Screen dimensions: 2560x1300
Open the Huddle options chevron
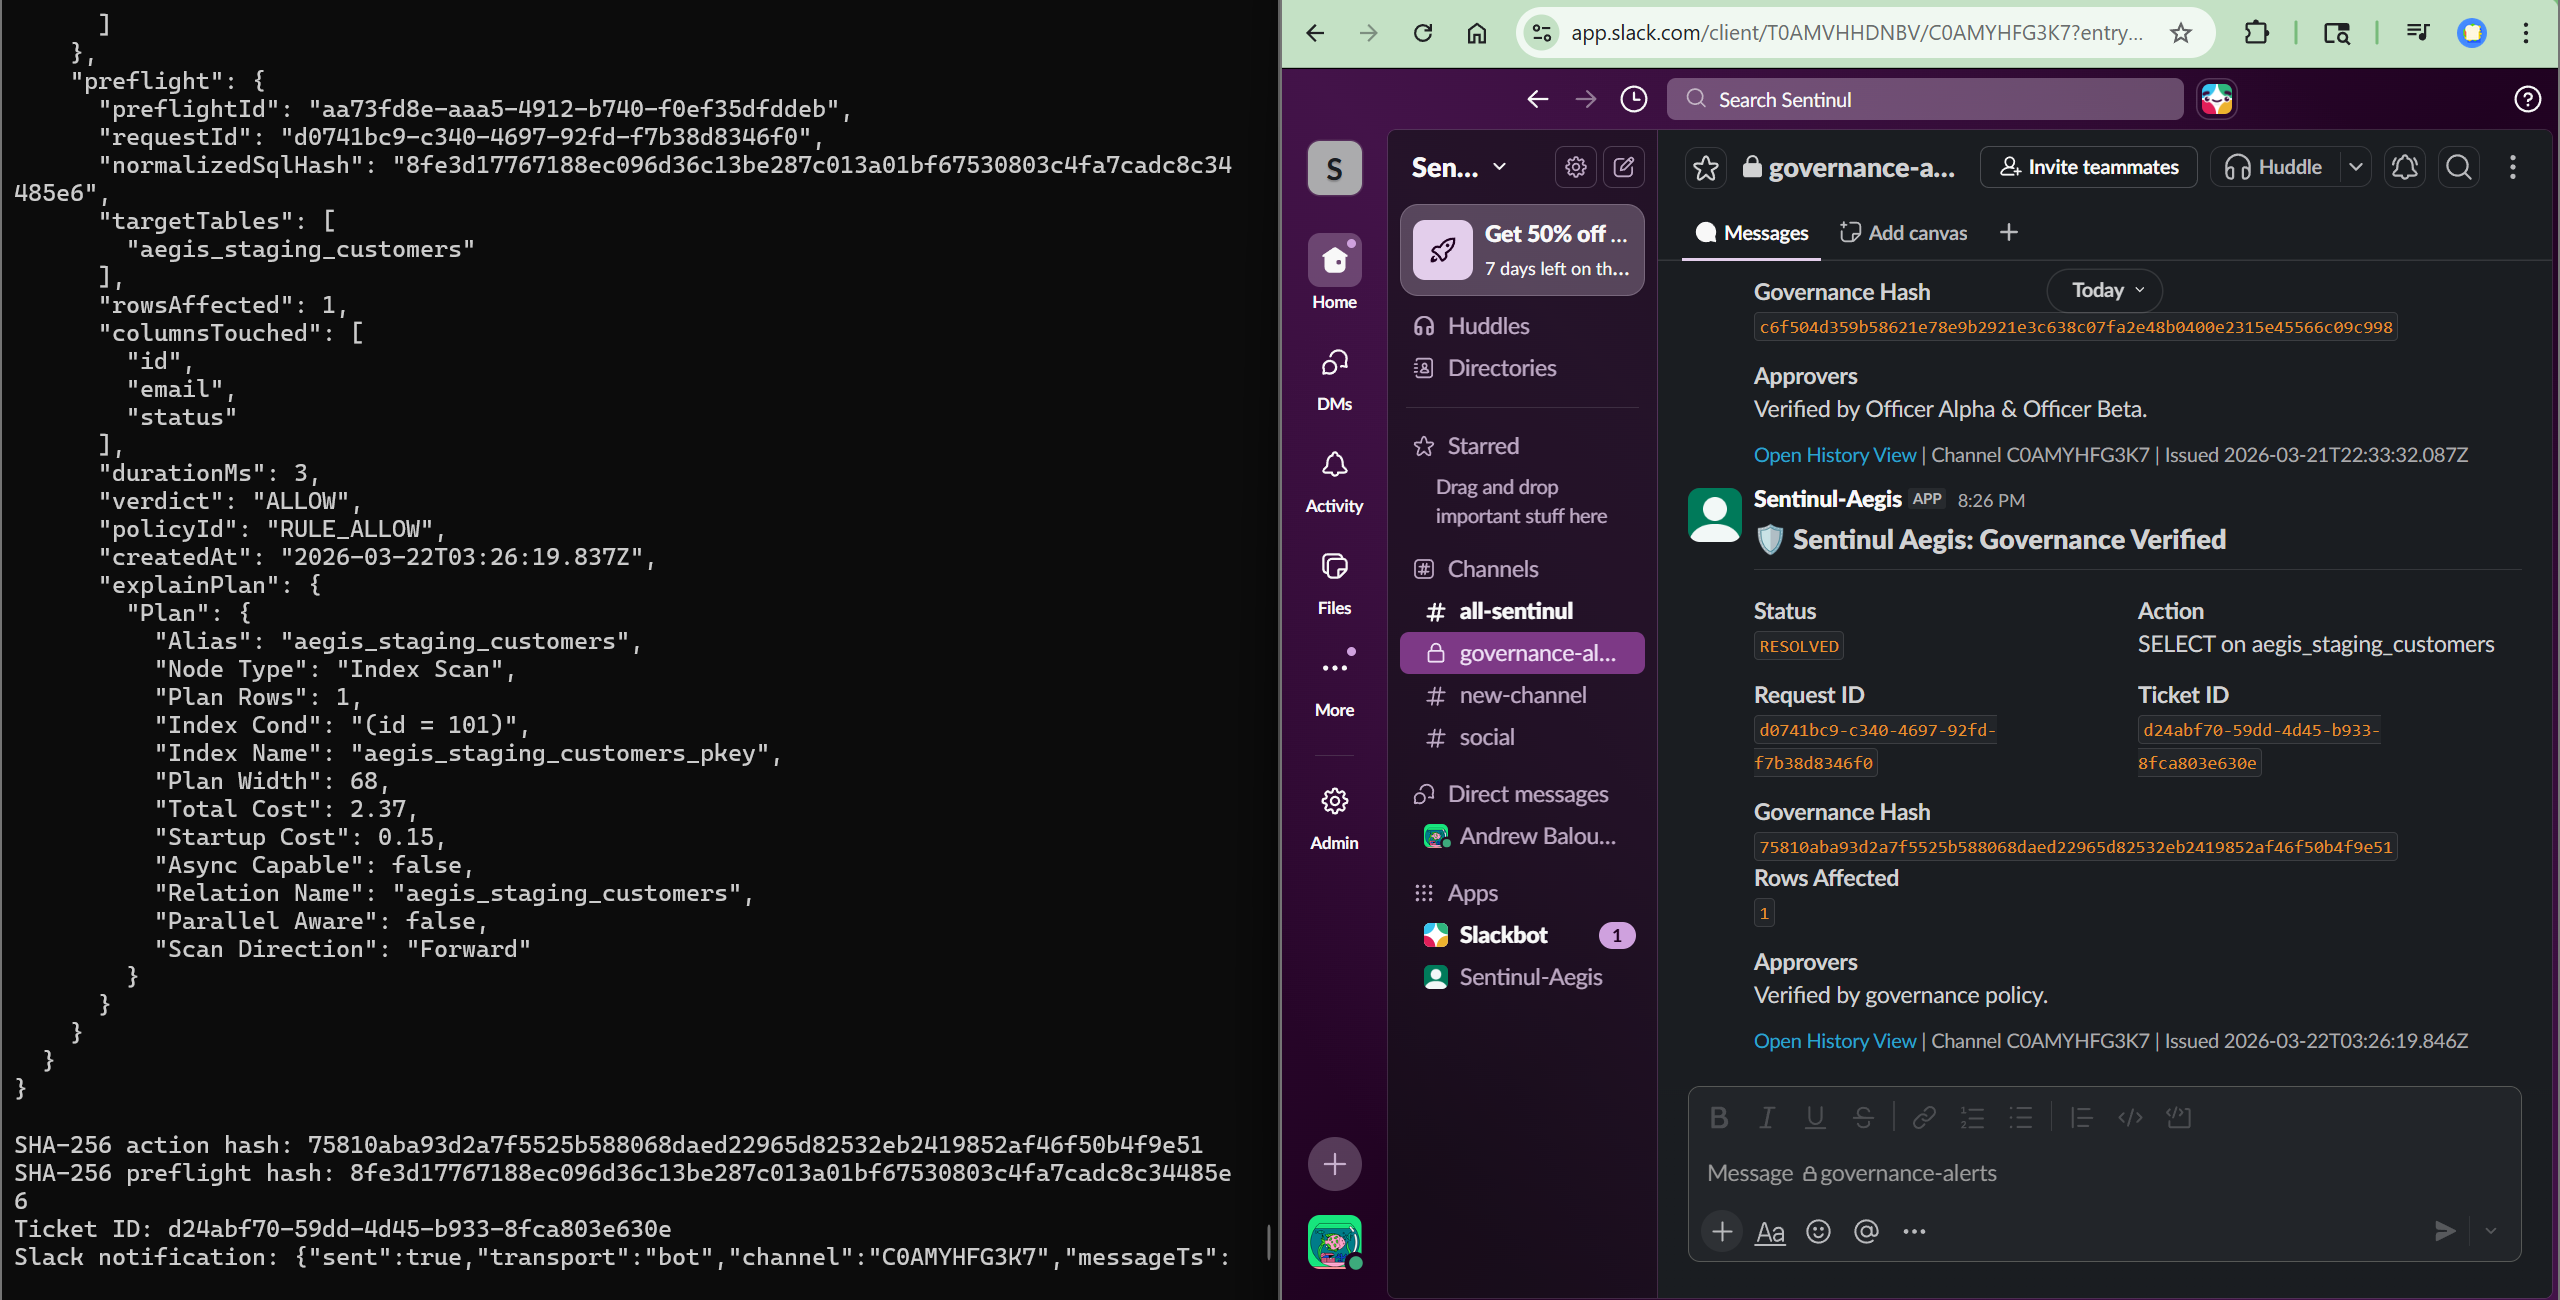(2357, 167)
